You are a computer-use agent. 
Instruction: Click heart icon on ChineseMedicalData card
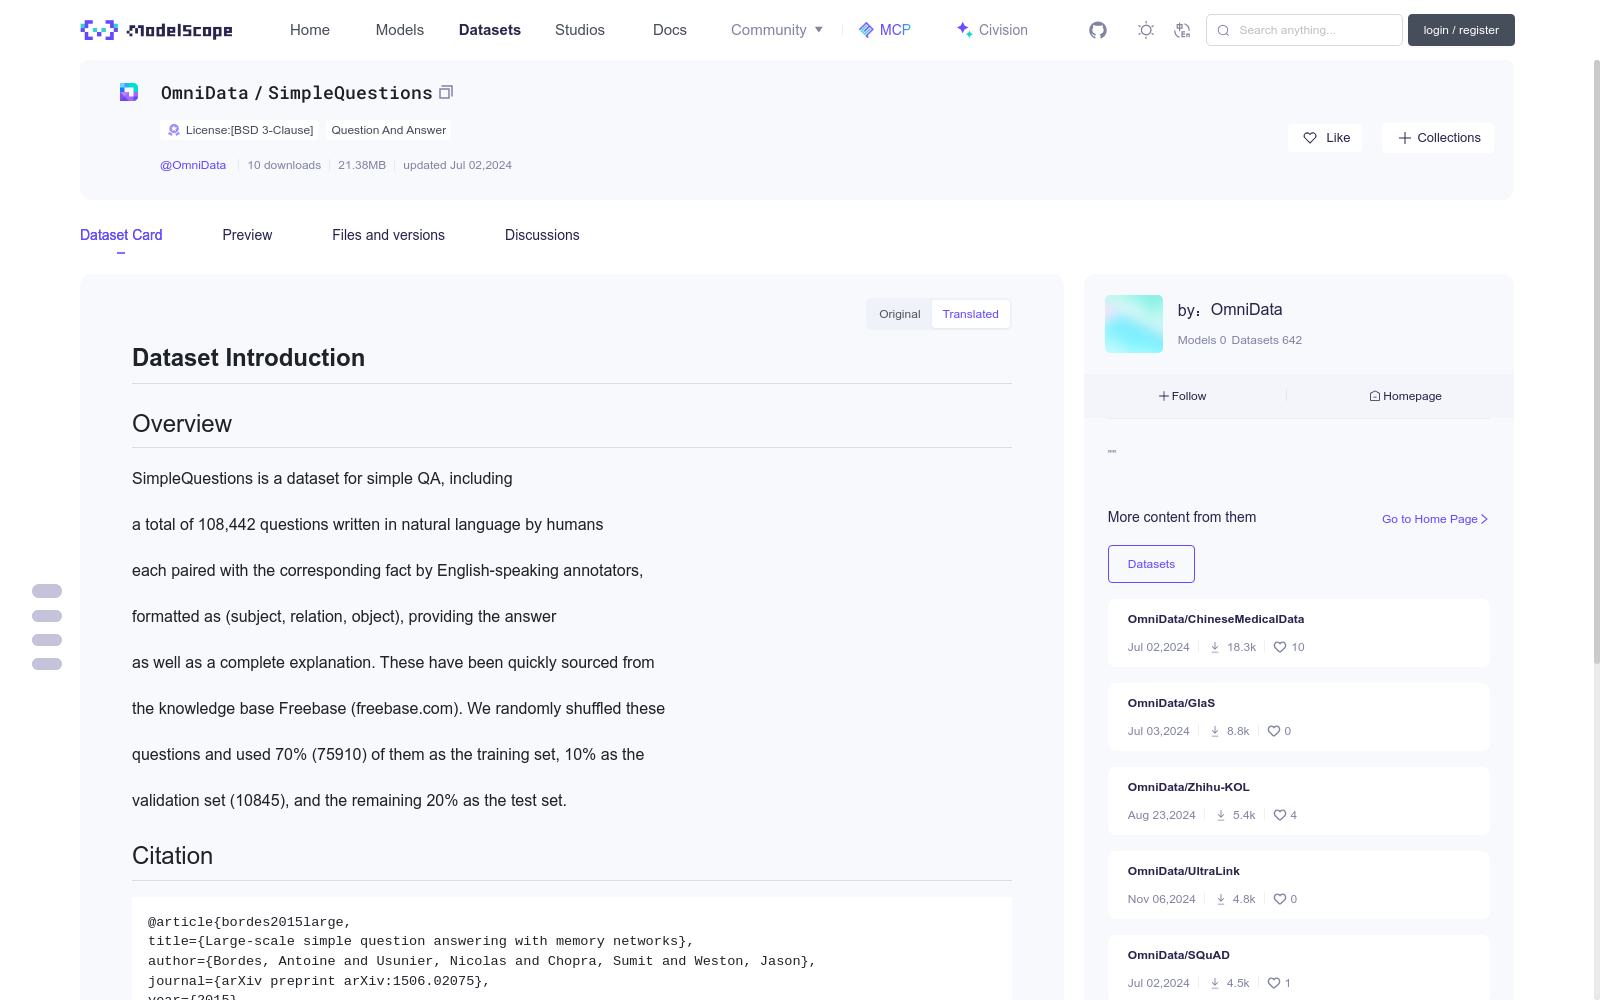pos(1280,647)
